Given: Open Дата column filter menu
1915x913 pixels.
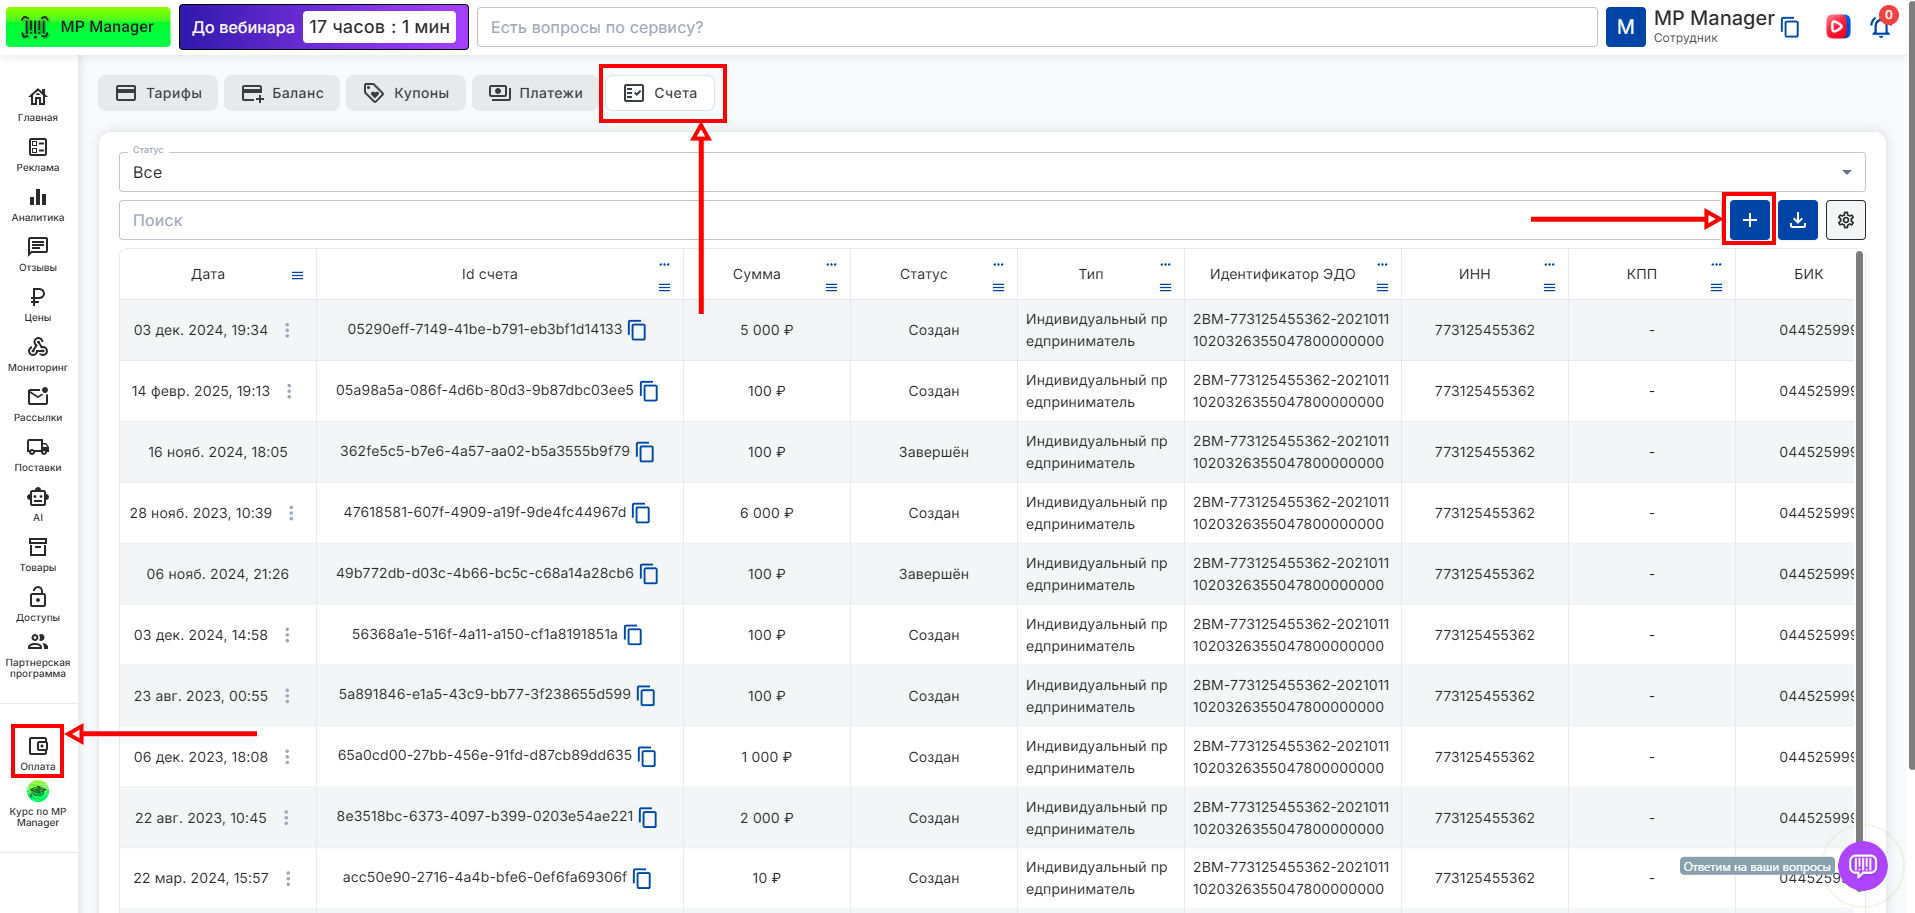Looking at the screenshot, I should coord(297,275).
